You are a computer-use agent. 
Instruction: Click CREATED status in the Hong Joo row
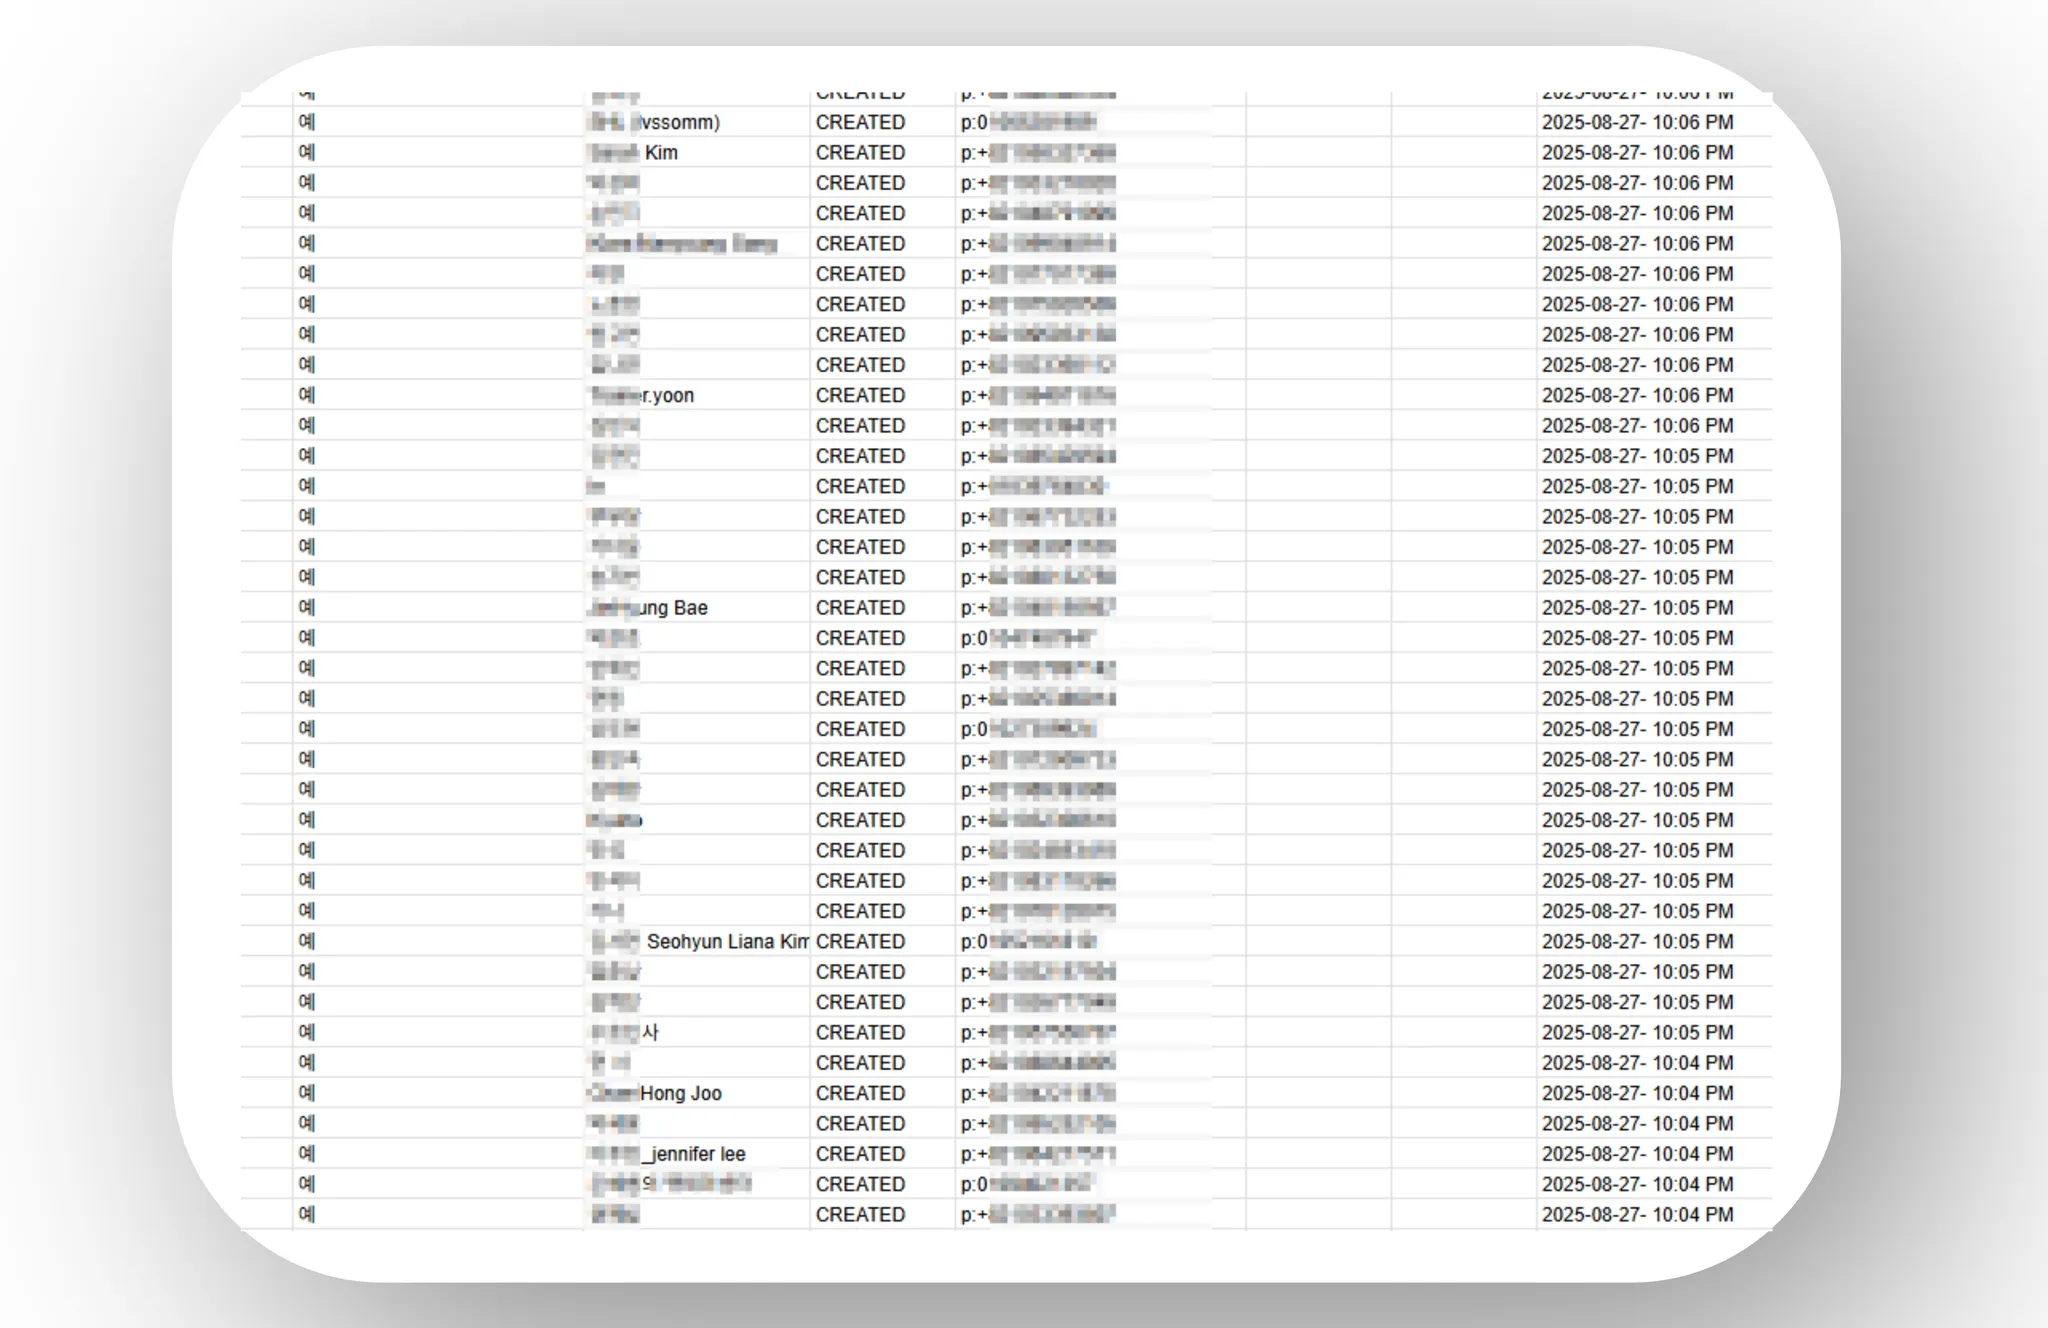click(x=860, y=1093)
